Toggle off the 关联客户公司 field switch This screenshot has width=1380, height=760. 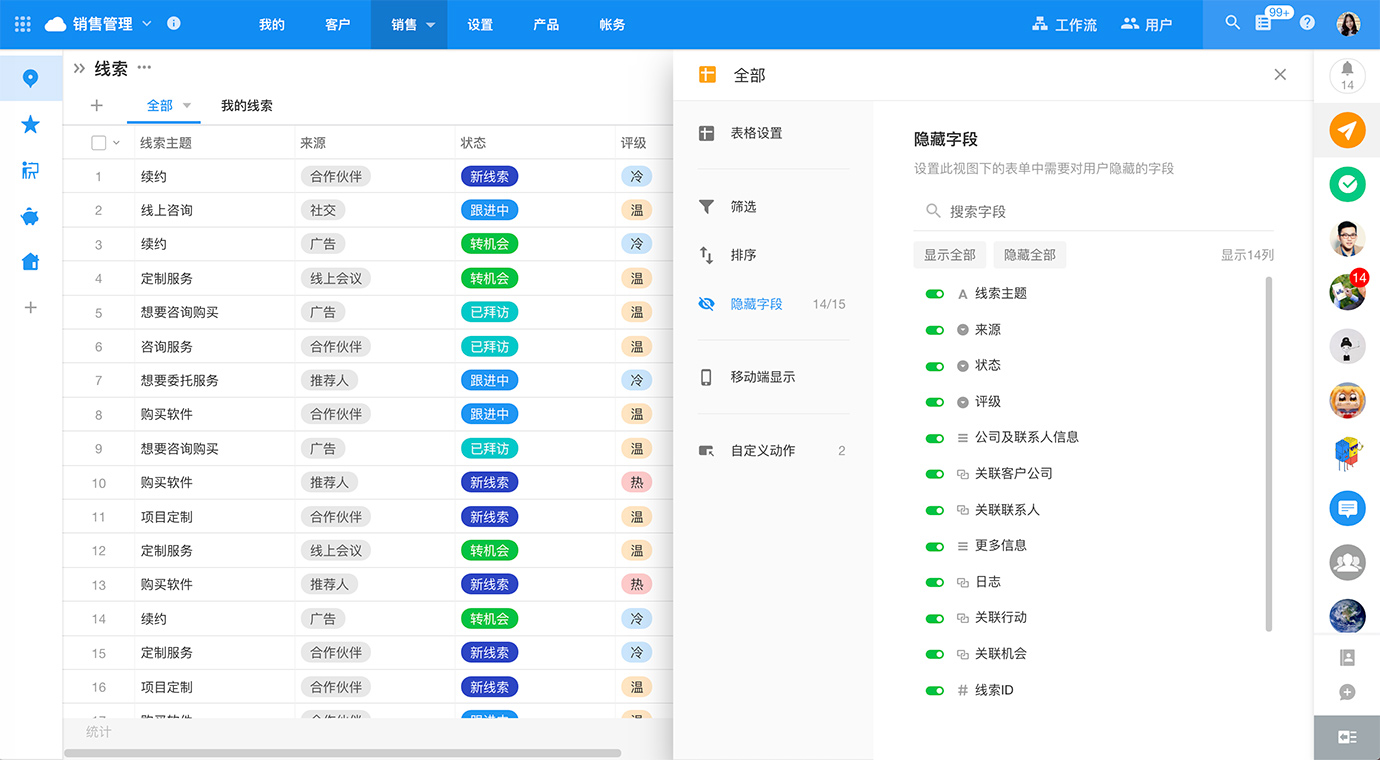pyautogui.click(x=935, y=474)
